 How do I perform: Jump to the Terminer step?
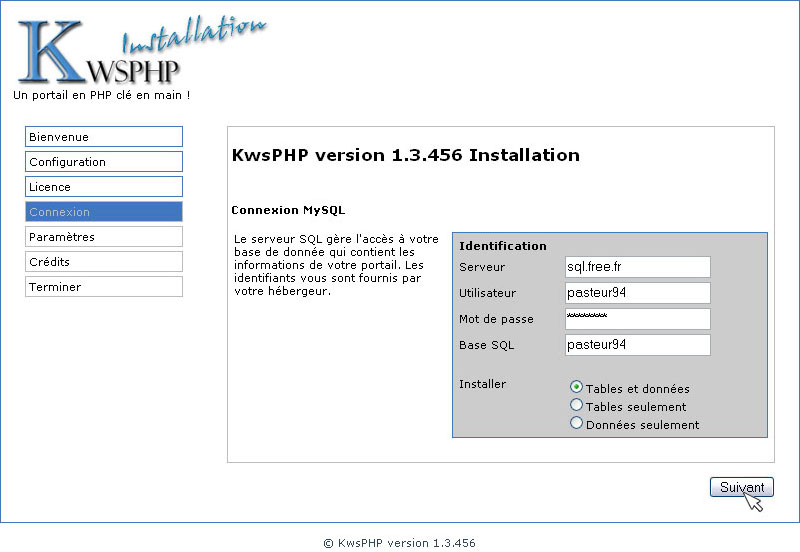(x=104, y=287)
